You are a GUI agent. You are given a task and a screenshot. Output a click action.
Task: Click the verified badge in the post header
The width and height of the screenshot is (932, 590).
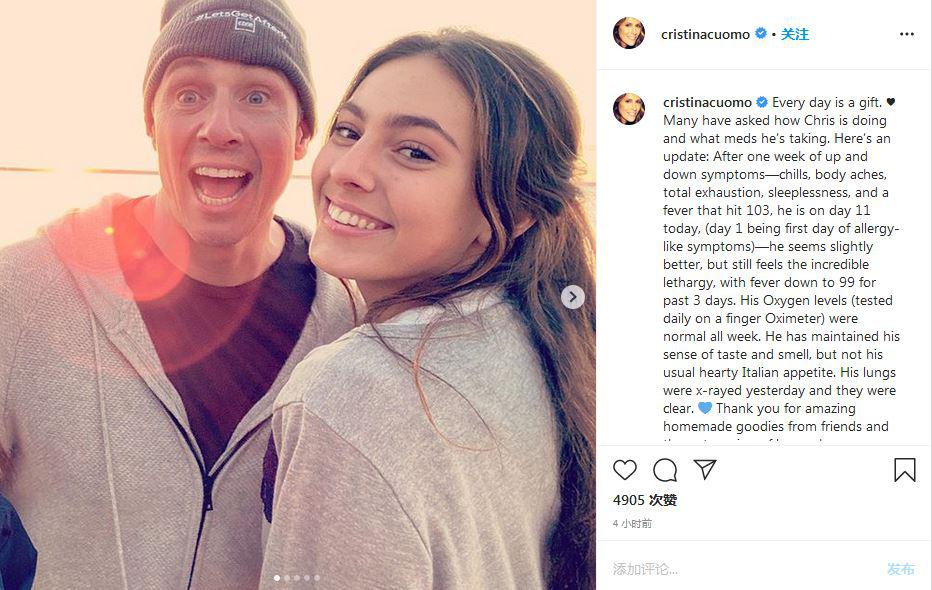[x=761, y=34]
